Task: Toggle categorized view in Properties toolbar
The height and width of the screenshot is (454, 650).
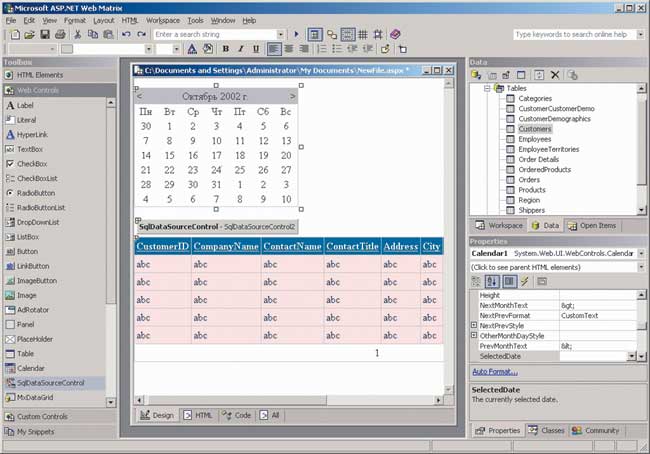Action: click(x=476, y=282)
